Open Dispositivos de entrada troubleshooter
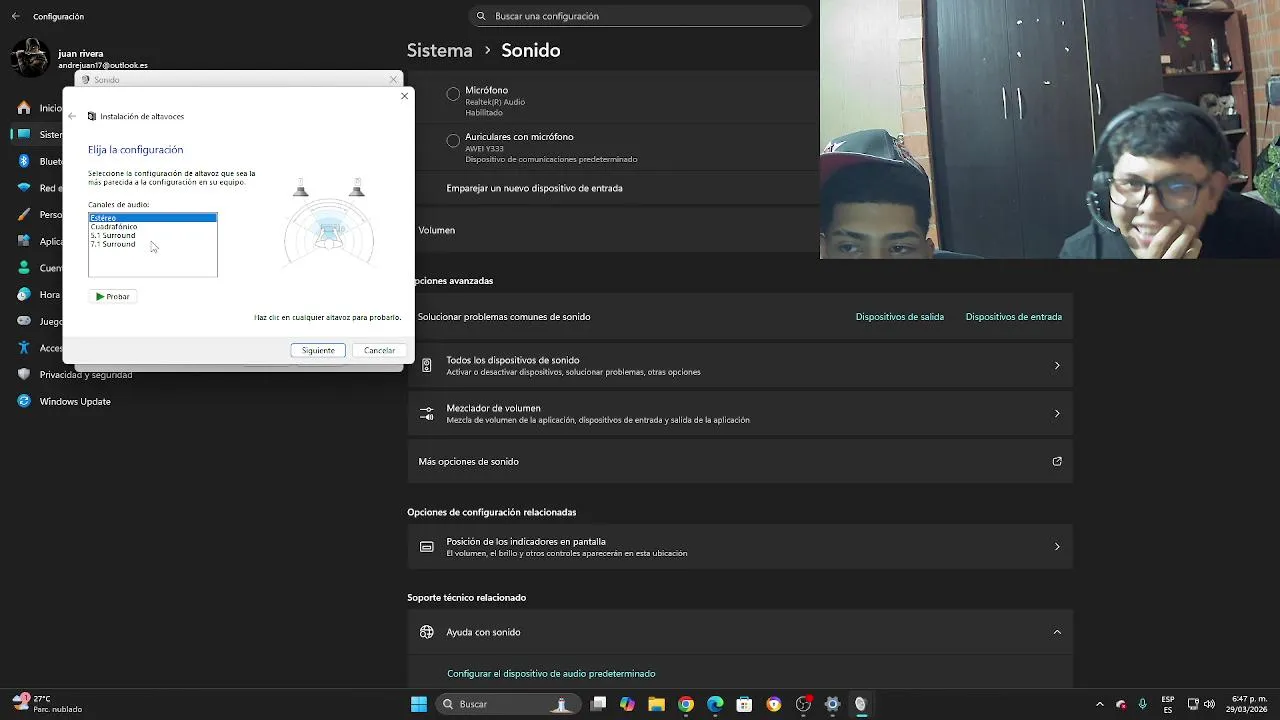Screen dimensions: 1280x720 [1014, 317]
